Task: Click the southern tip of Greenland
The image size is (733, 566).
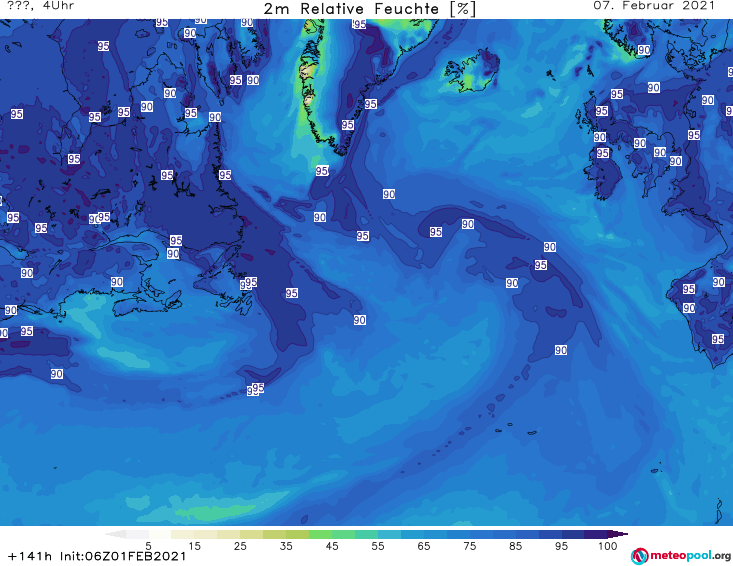Action: point(340,152)
